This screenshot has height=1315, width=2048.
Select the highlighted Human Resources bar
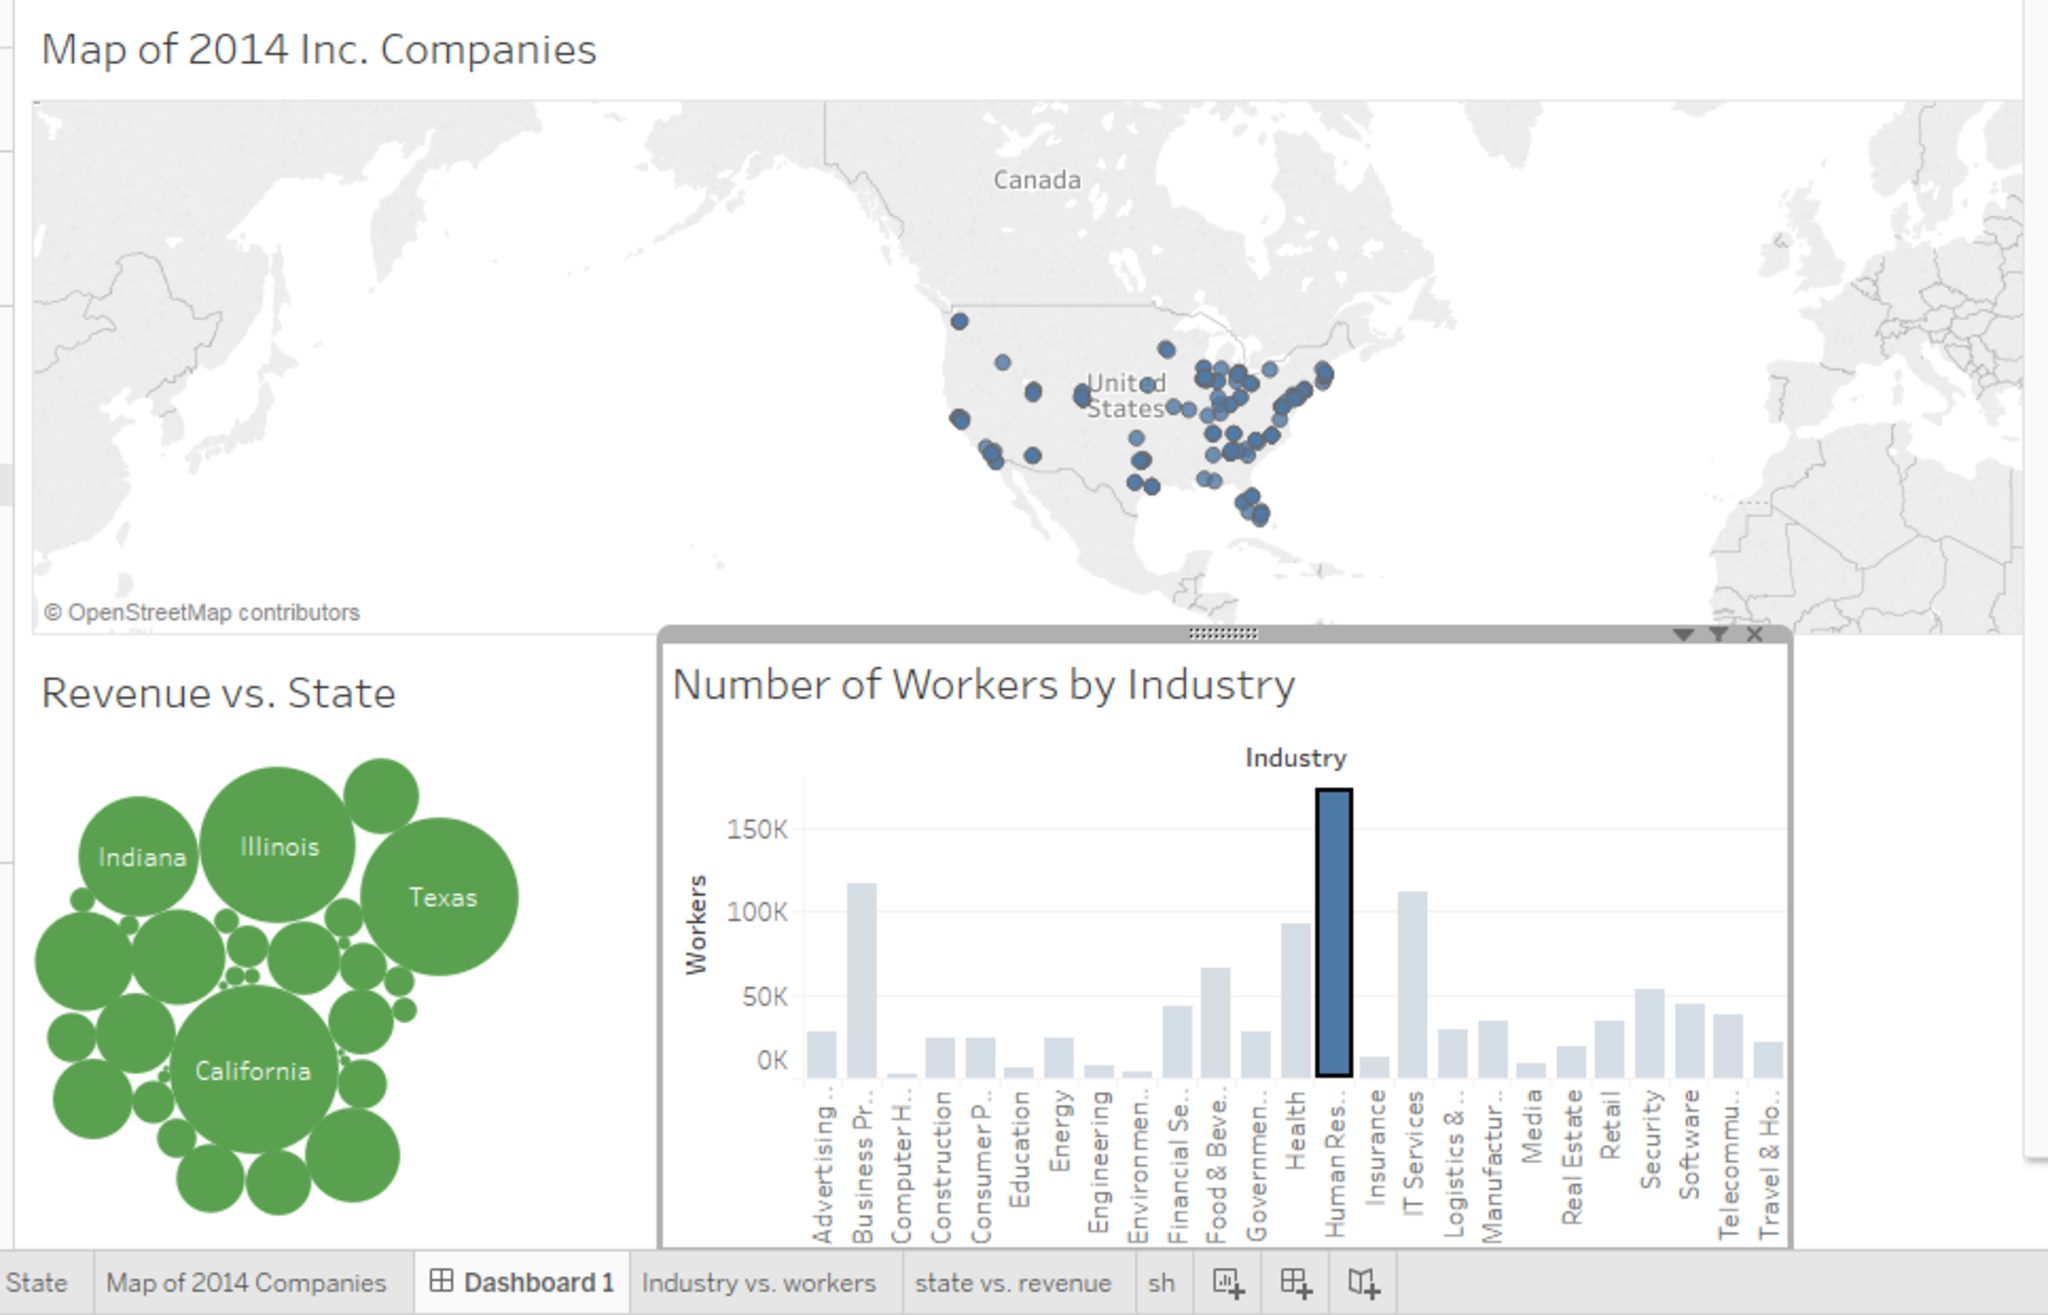[1334, 932]
